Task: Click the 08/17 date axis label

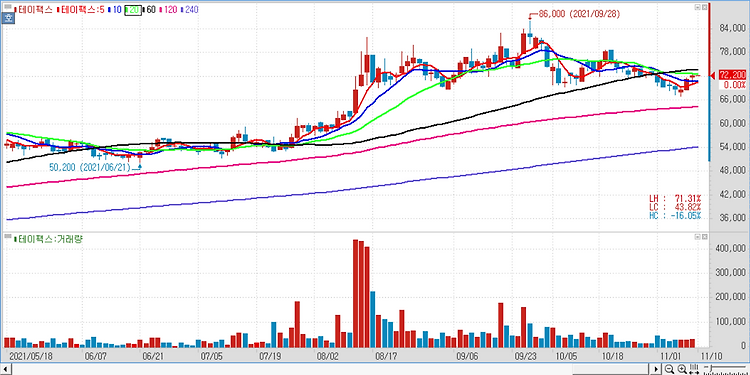Action: click(x=386, y=356)
